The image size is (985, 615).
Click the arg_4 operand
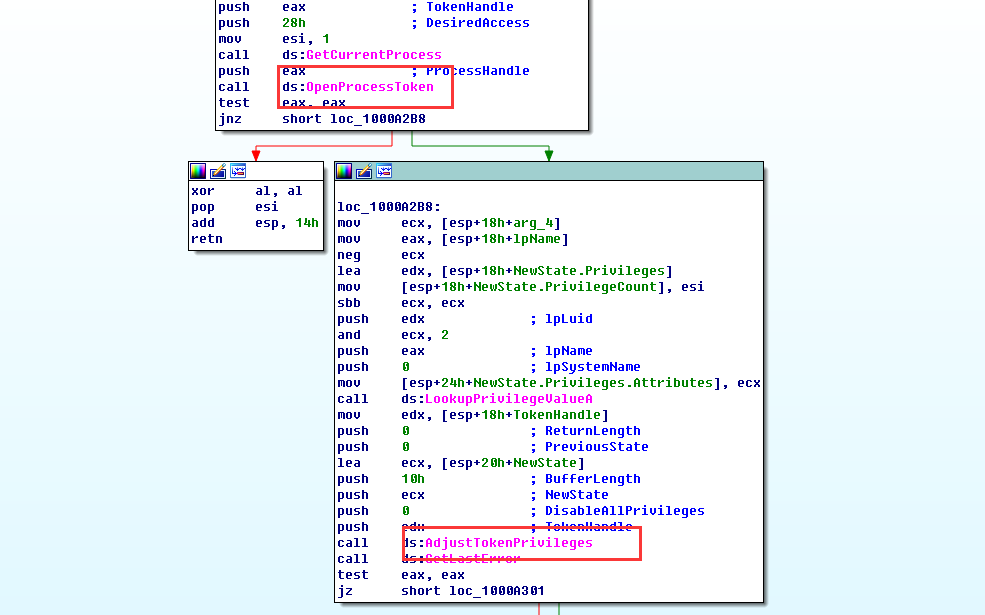coord(533,223)
